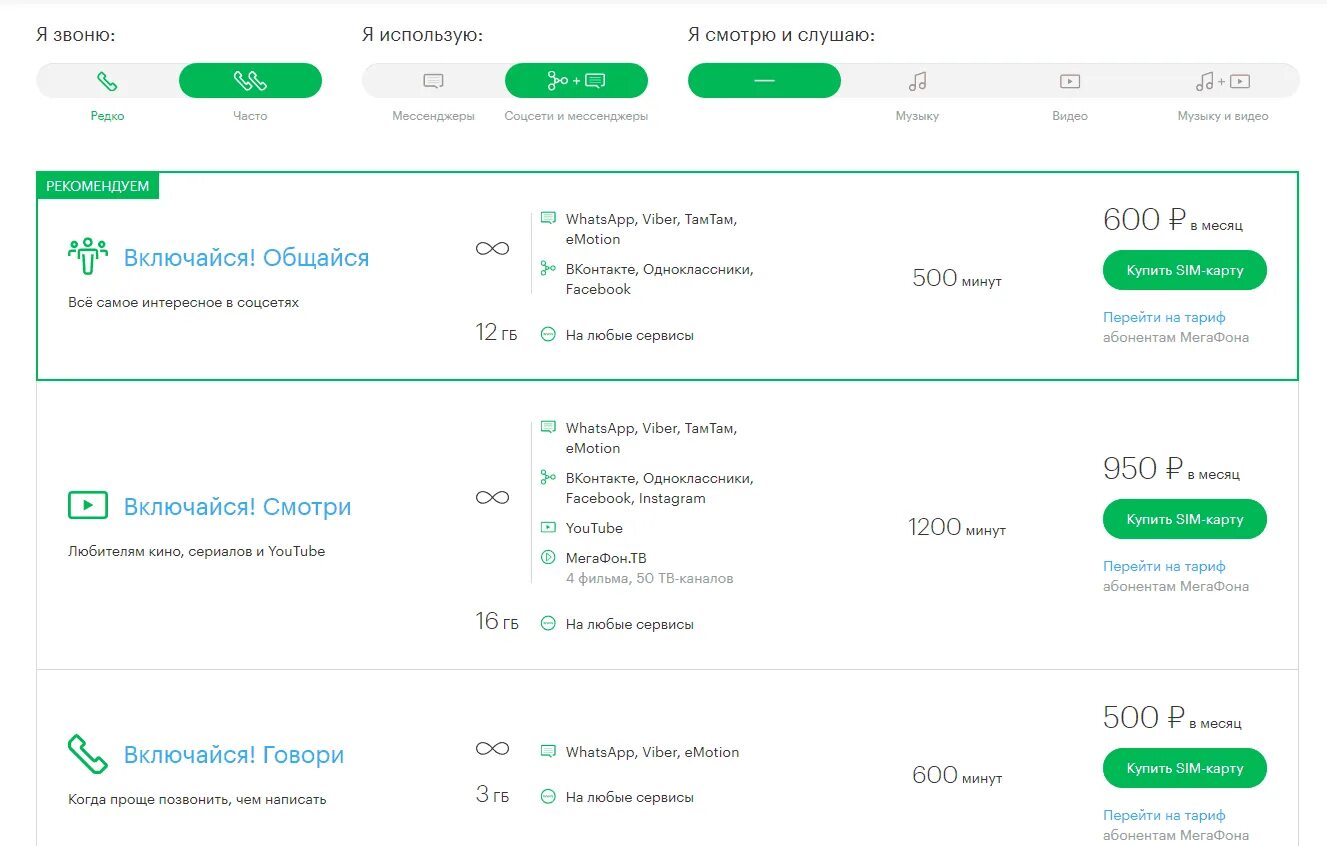This screenshot has width=1327, height=846.
Task: Click the infinity symbol in Говори row
Action: (x=492, y=748)
